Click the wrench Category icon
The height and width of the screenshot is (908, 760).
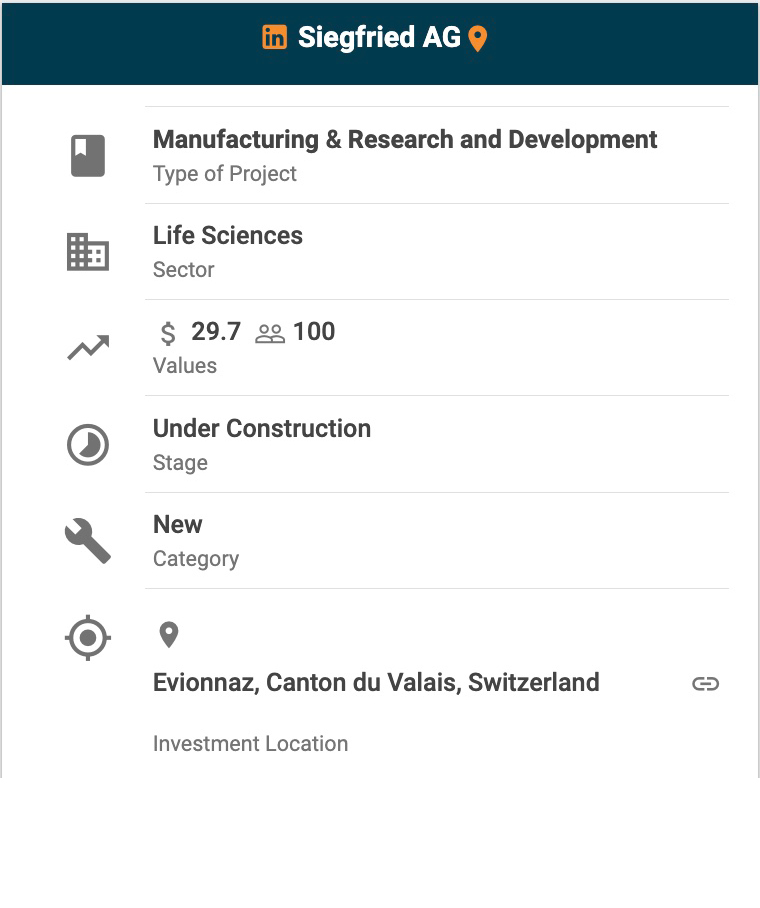pos(88,541)
